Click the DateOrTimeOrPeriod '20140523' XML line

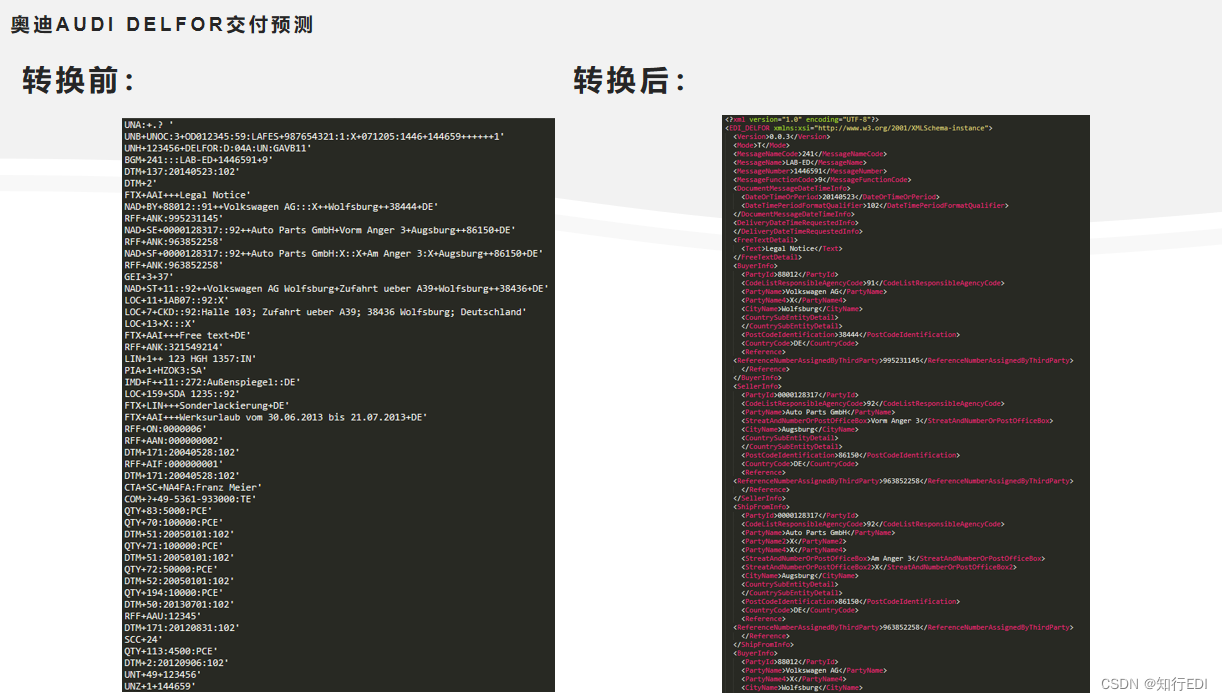pos(840,197)
